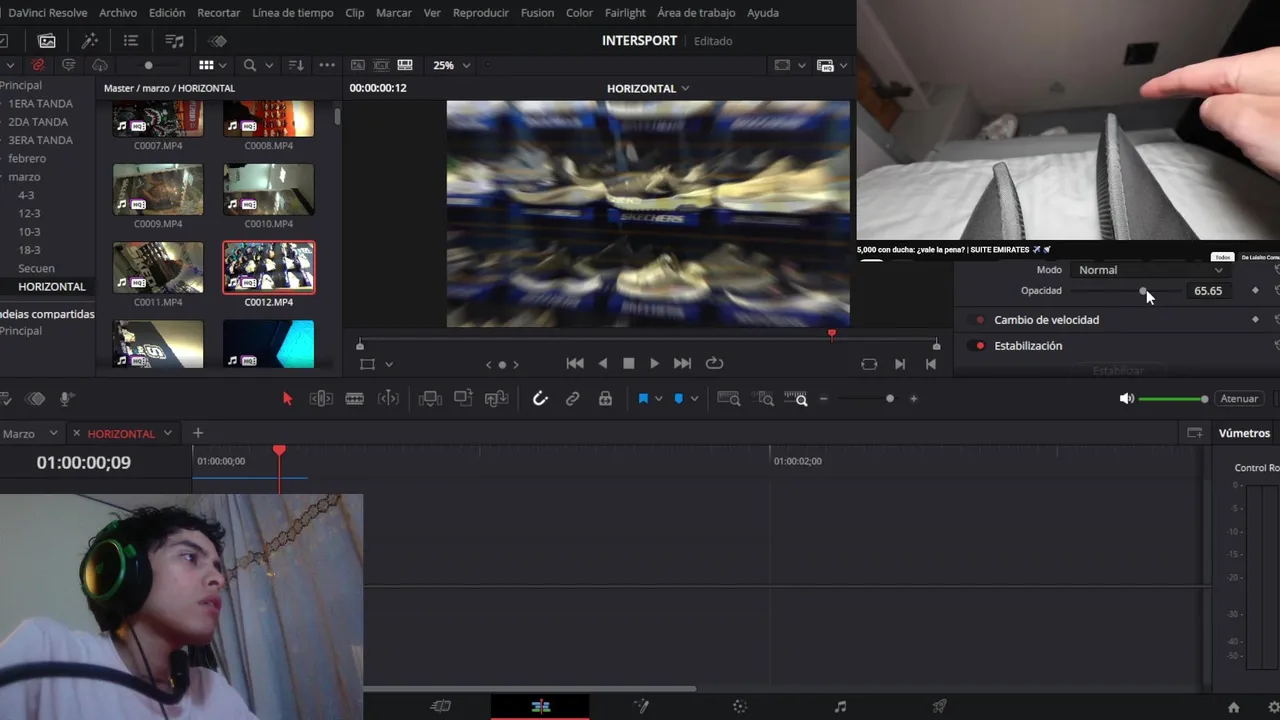This screenshot has height=720, width=1280.
Task: Open the media pool search dropdown
Action: coord(269,65)
